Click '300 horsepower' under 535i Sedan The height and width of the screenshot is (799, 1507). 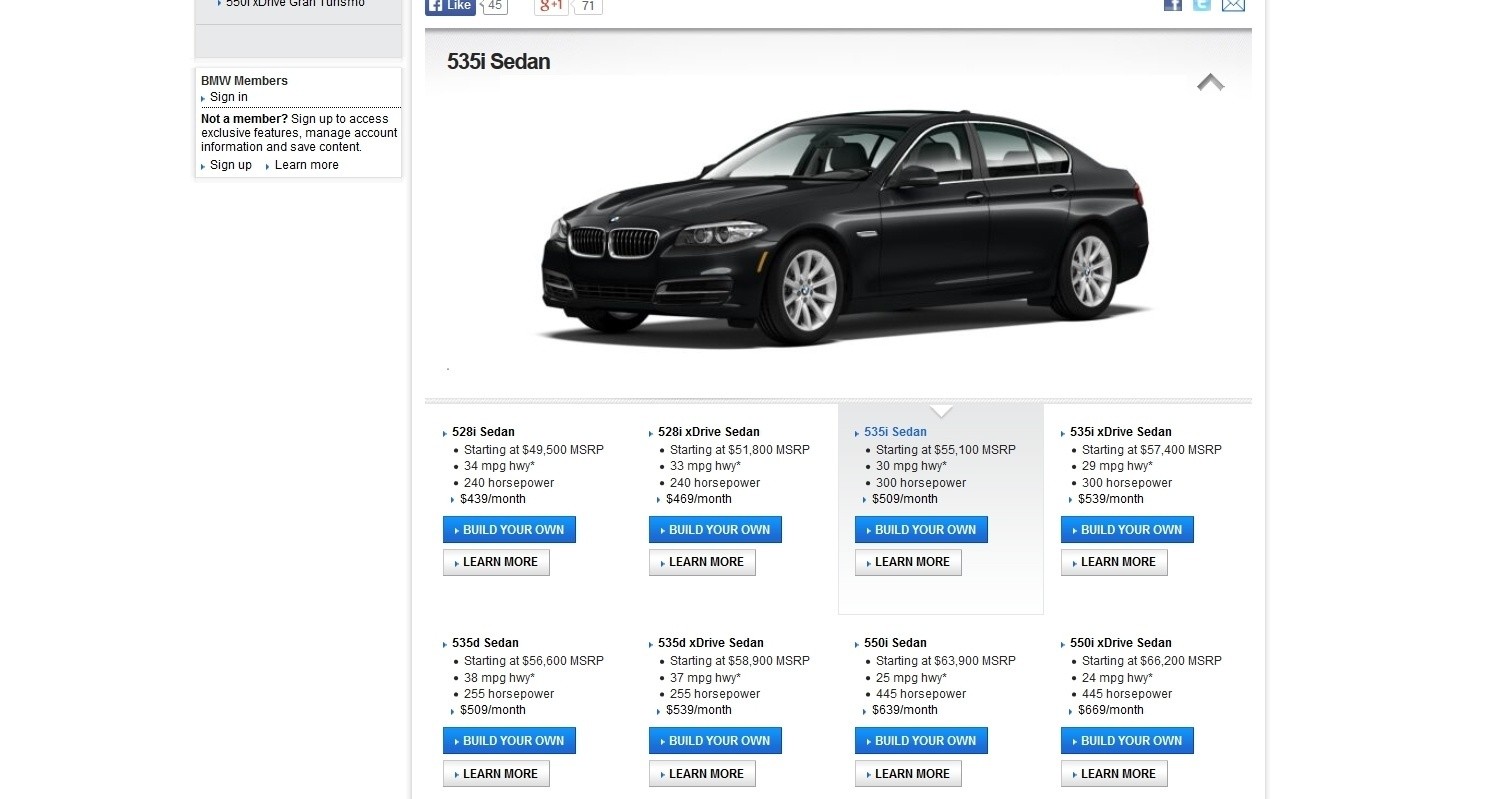[x=921, y=483]
